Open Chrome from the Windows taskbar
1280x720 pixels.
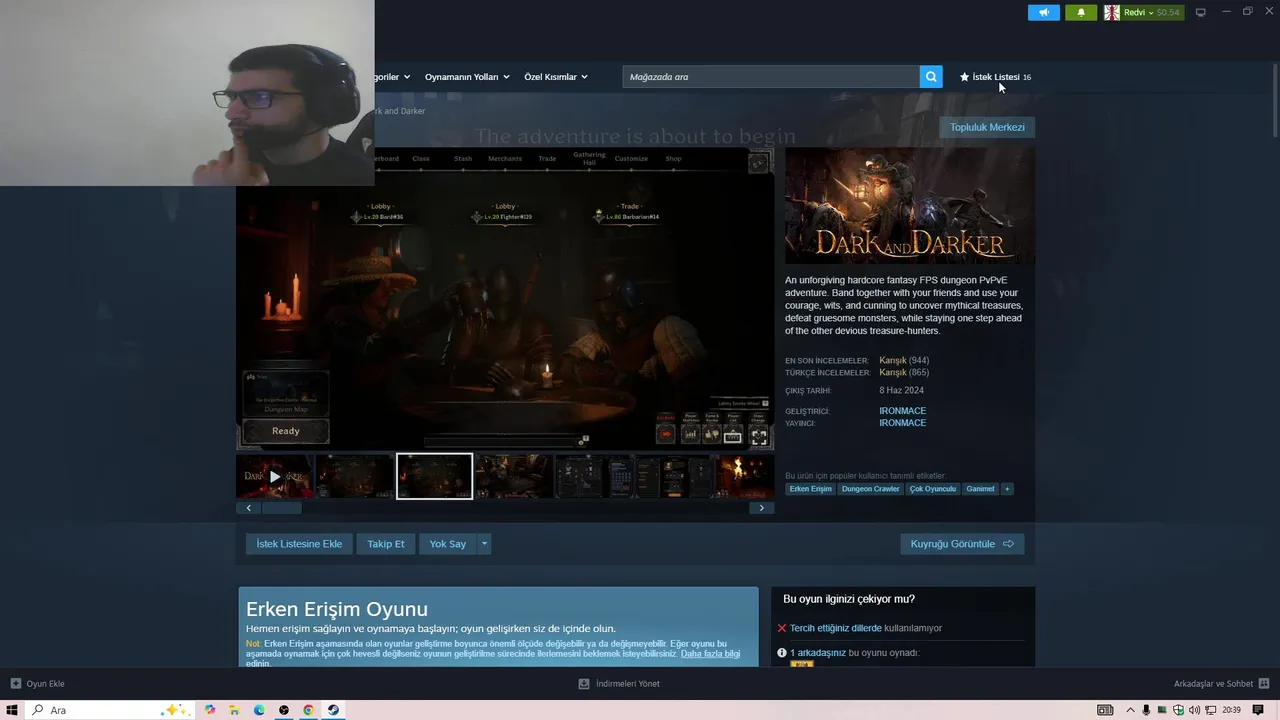pos(308,710)
